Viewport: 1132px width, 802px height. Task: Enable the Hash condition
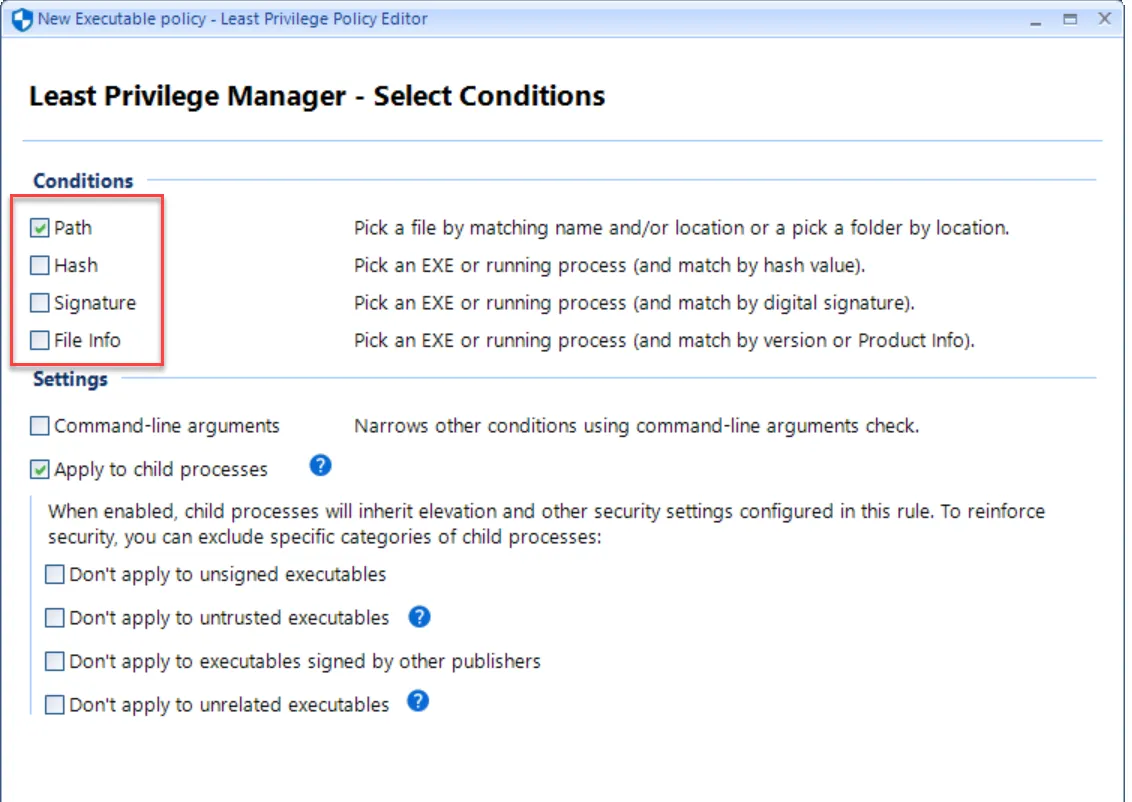click(40, 265)
